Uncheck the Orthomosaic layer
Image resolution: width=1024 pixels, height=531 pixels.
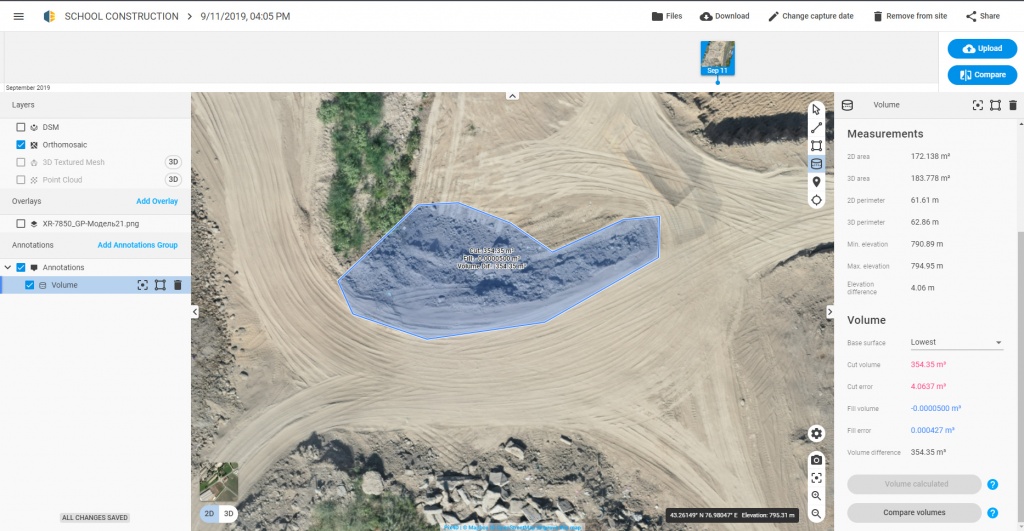pos(21,145)
